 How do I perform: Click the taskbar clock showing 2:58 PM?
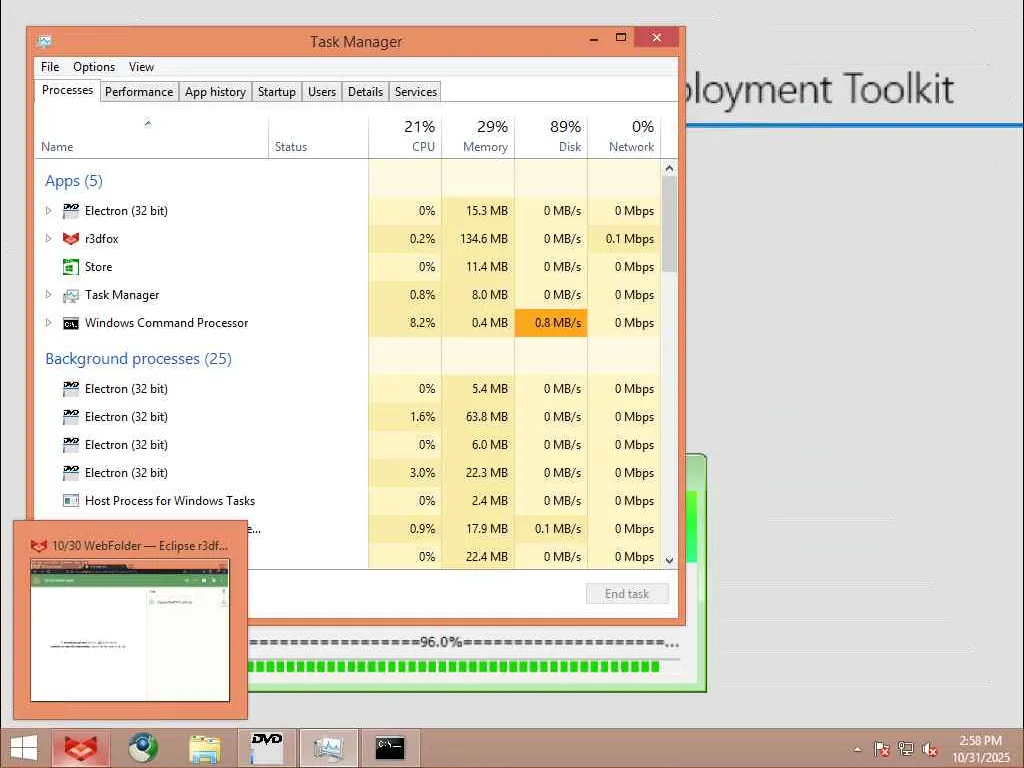(980, 749)
